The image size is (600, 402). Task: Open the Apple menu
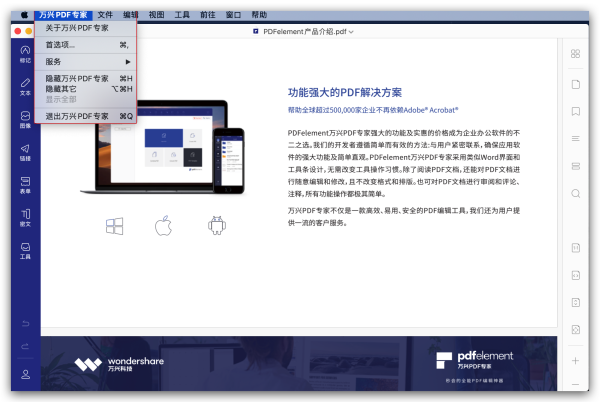coord(24,15)
